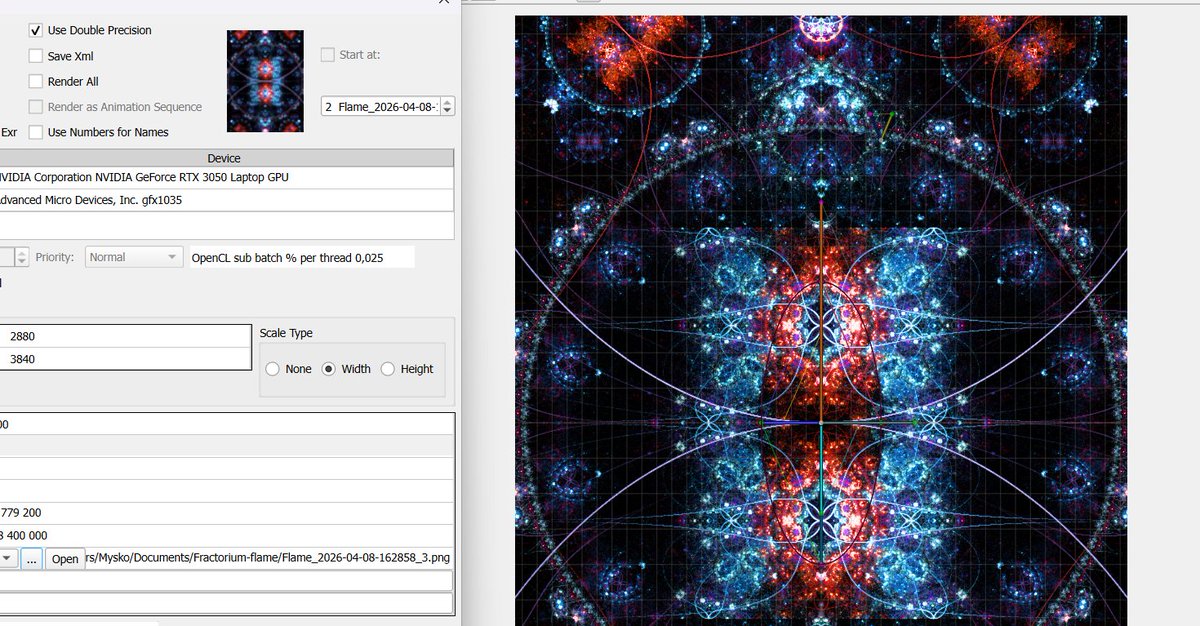The image size is (1200, 626).
Task: Choose the Height scale type radio button
Action: point(388,369)
